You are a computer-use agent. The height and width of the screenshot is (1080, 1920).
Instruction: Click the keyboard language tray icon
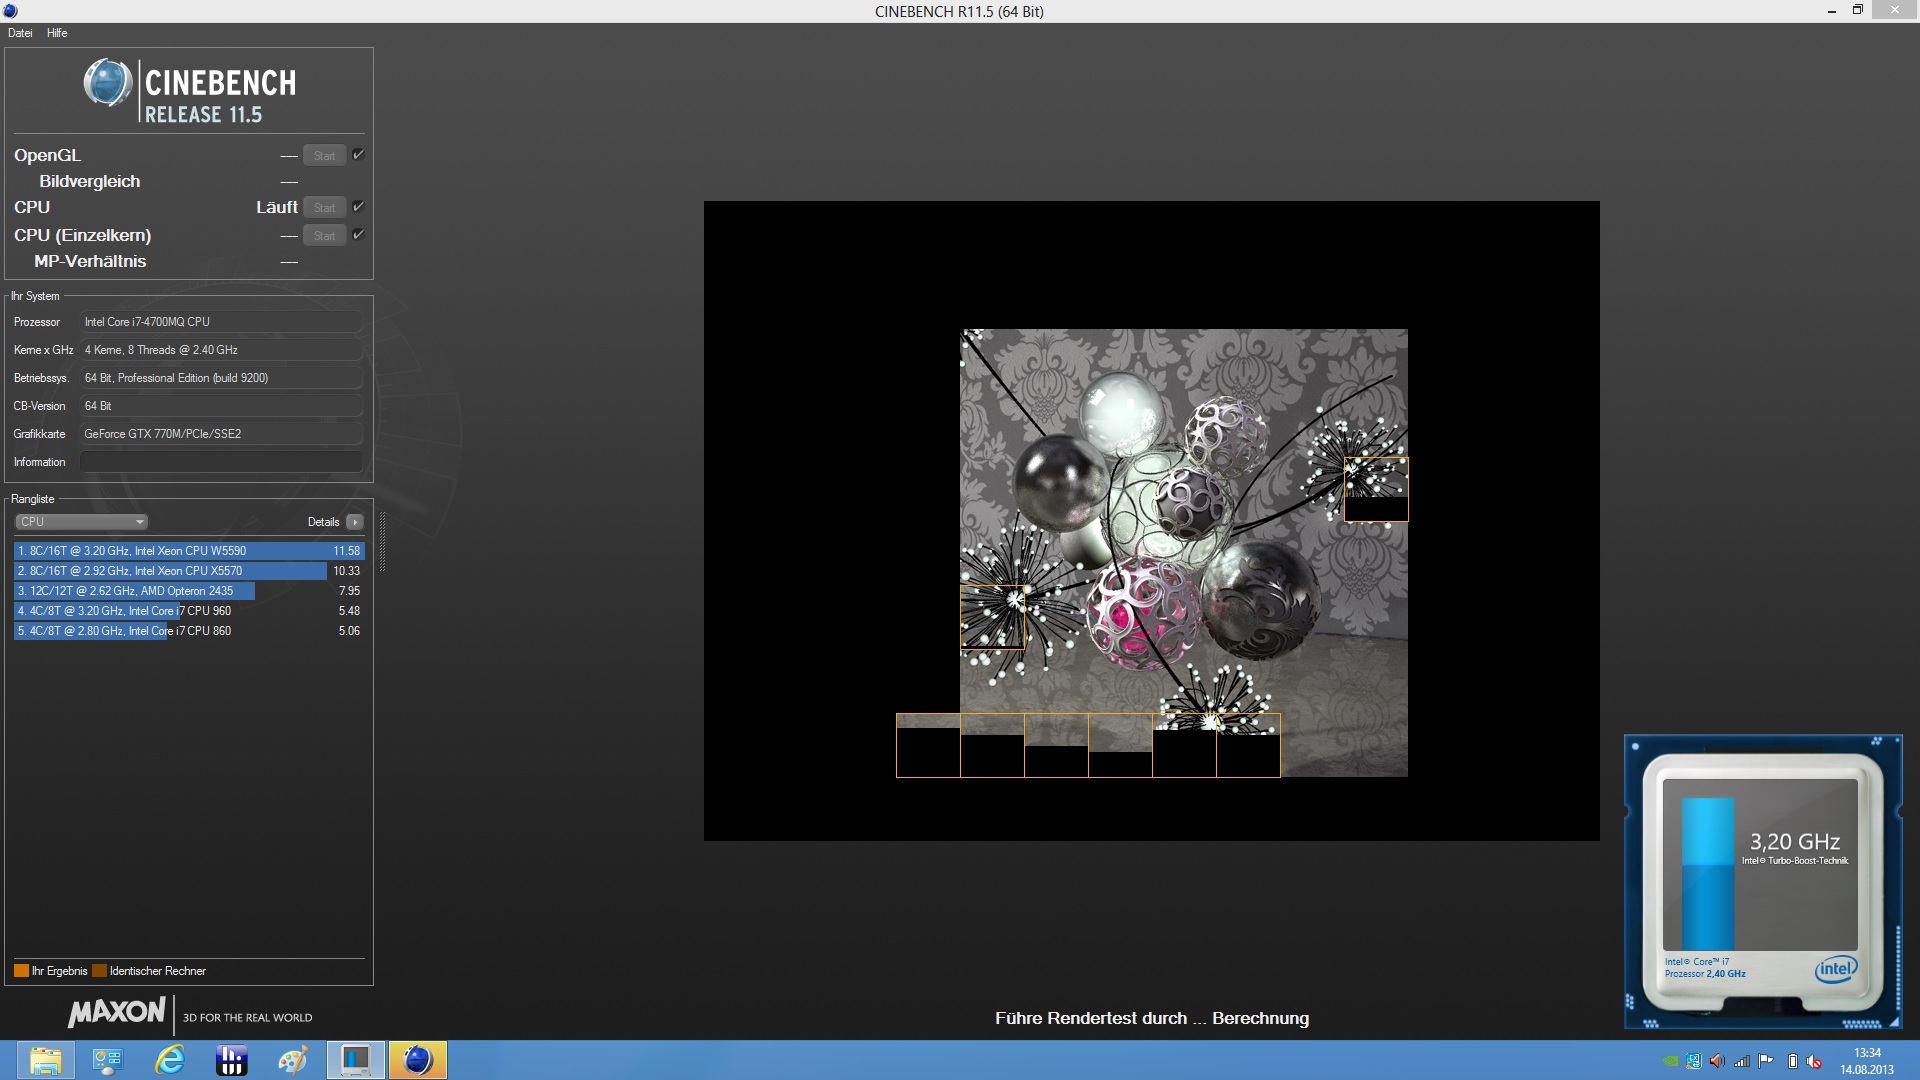(x=1693, y=1061)
